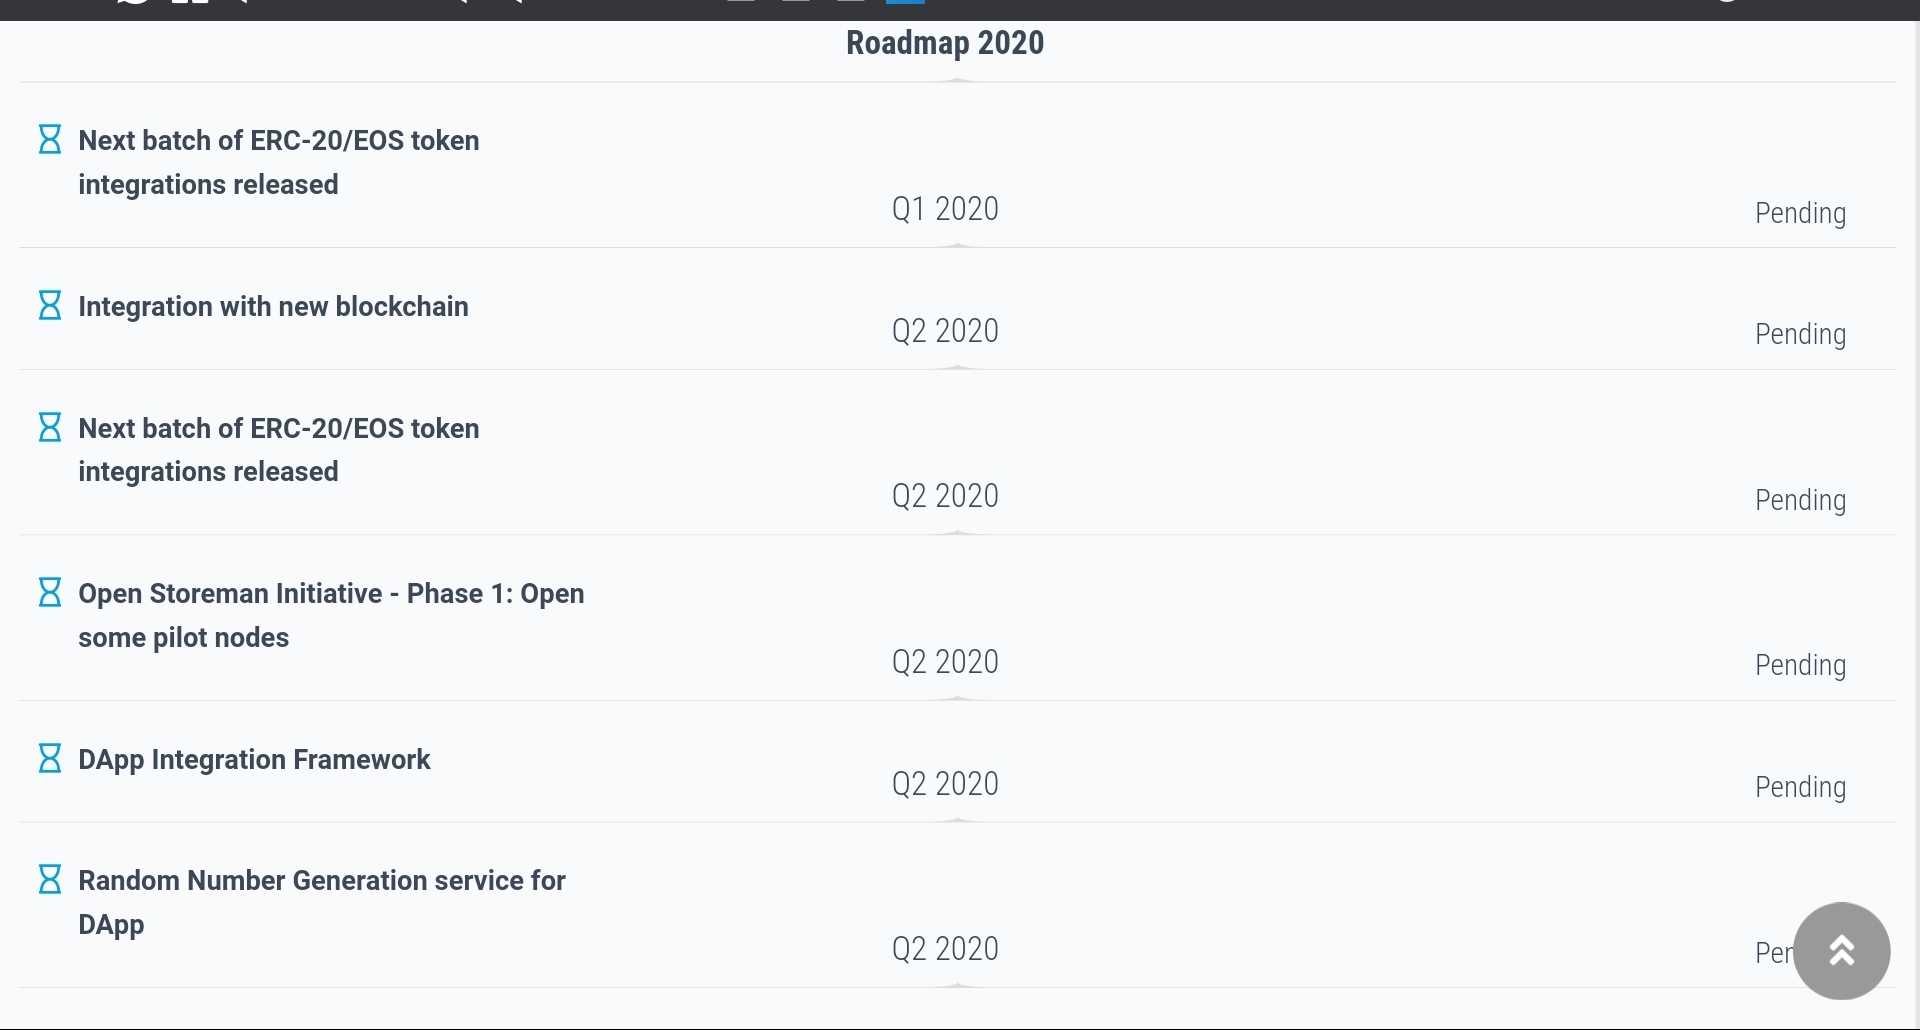1920x1030 pixels.
Task: Click hourglass icon beside Integration with new blockchain
Action: pos(49,305)
